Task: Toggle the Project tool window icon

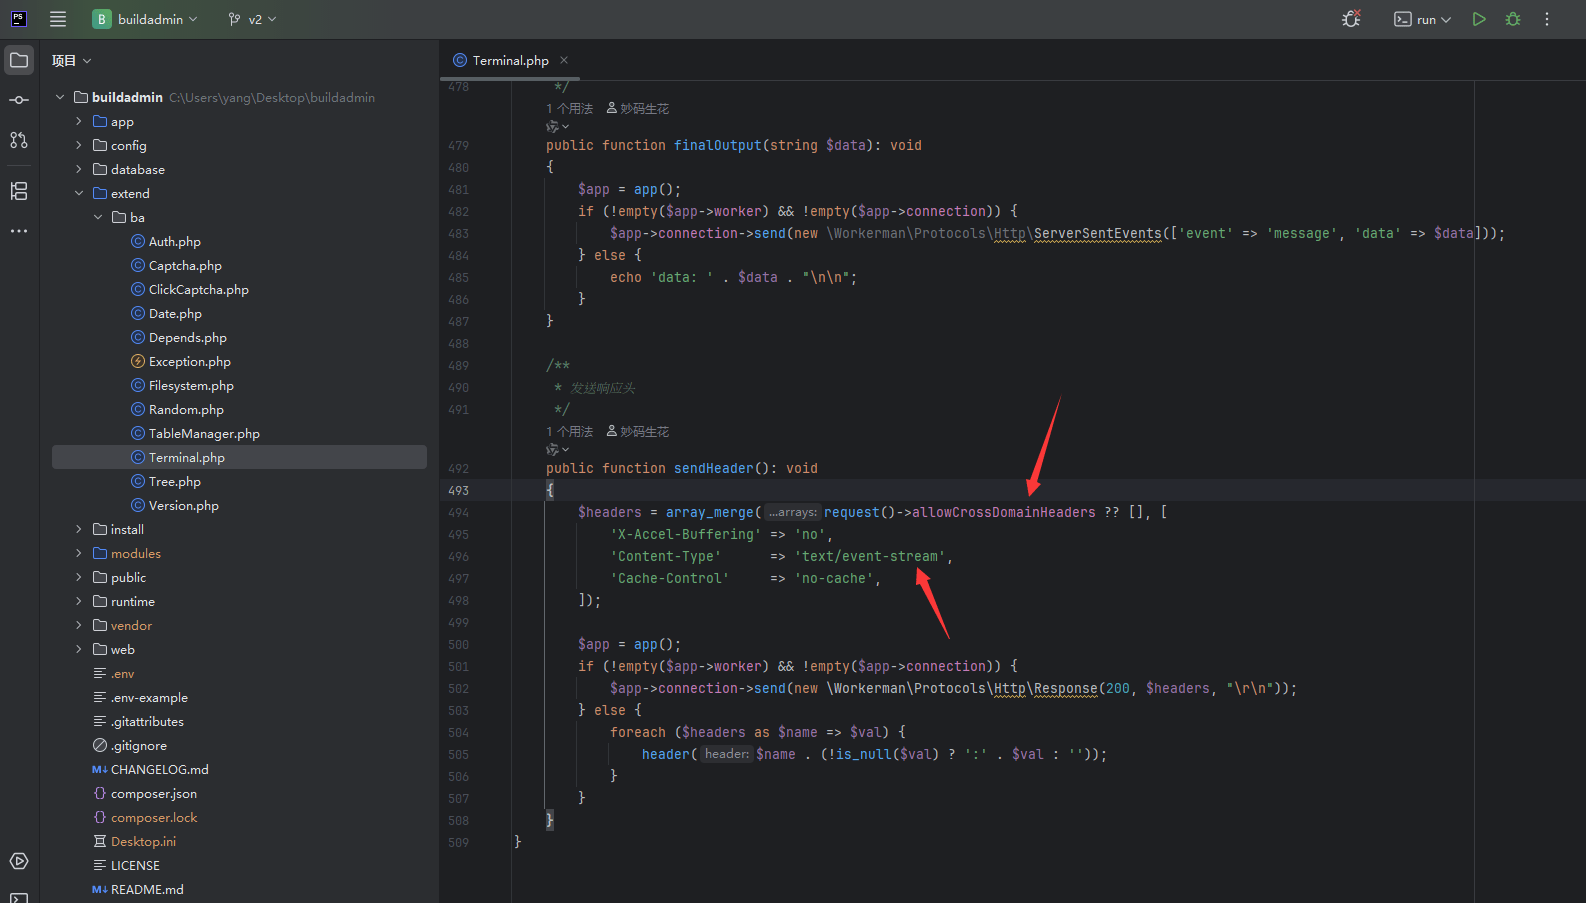Action: coord(19,61)
